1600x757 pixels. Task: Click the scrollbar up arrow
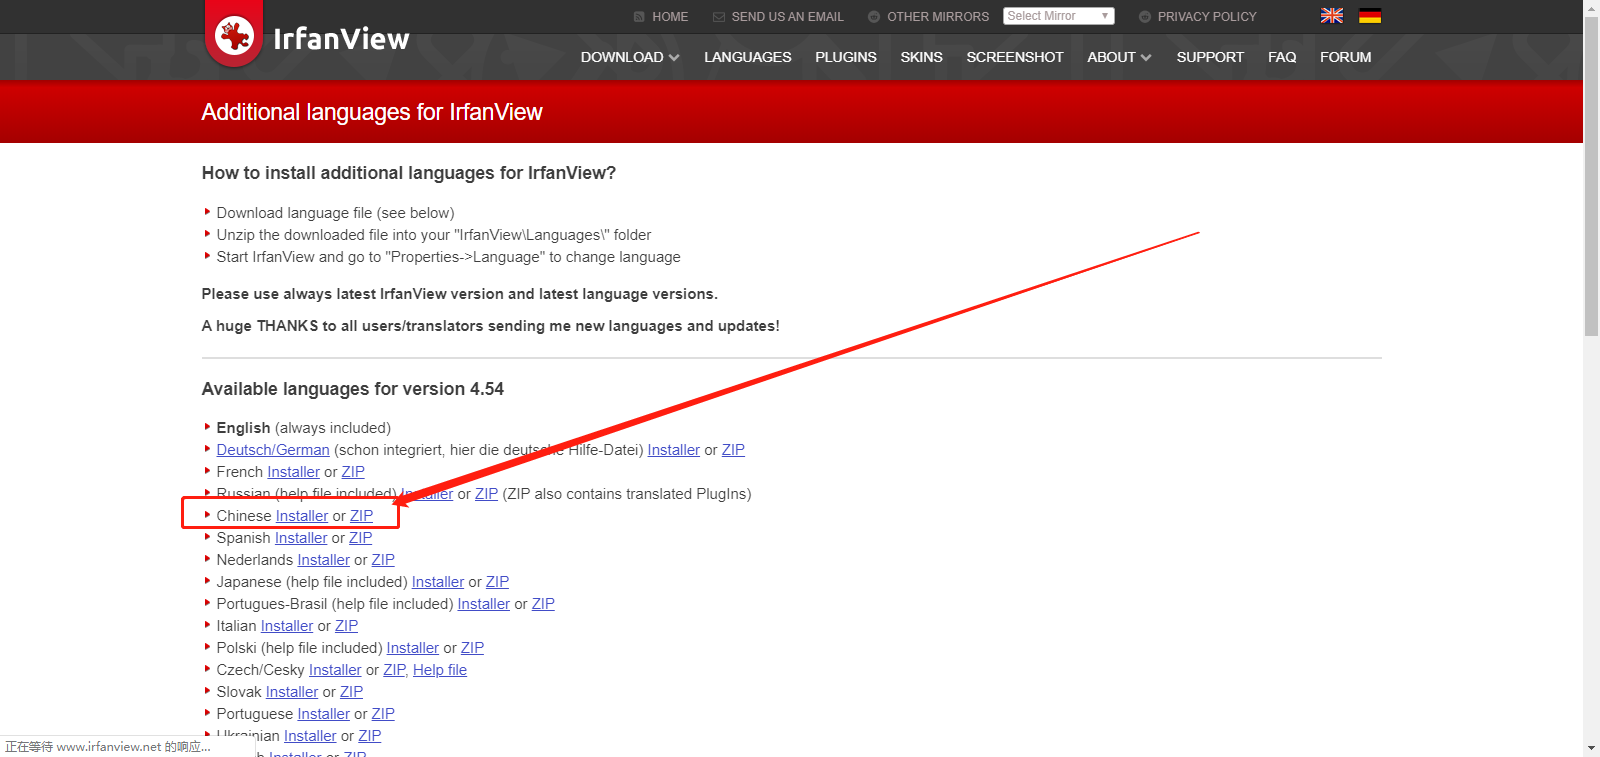[x=1591, y=7]
